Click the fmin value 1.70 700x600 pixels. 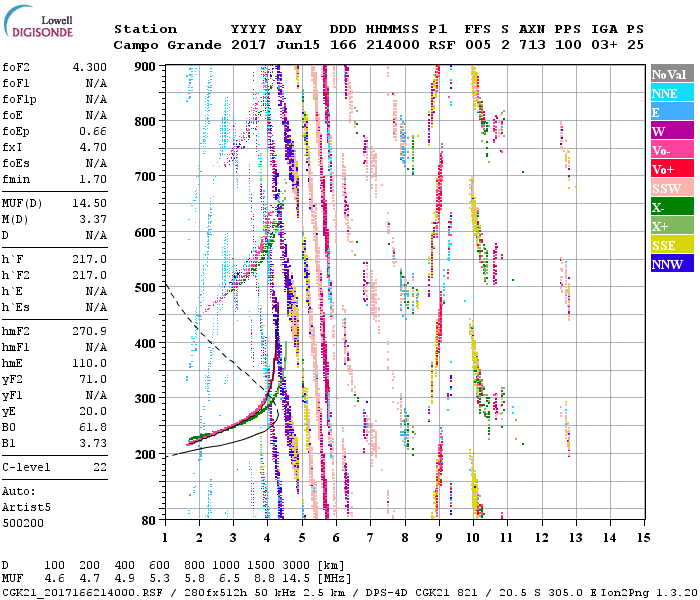coord(93,179)
